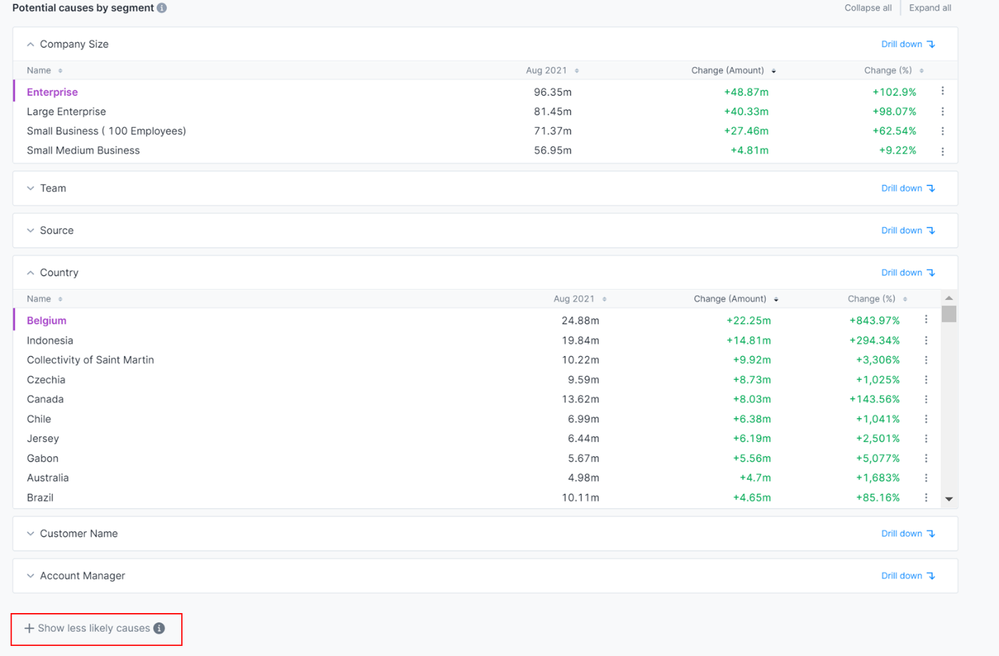Open the three-dot menu for Enterprise row
999x656 pixels.
(942, 91)
